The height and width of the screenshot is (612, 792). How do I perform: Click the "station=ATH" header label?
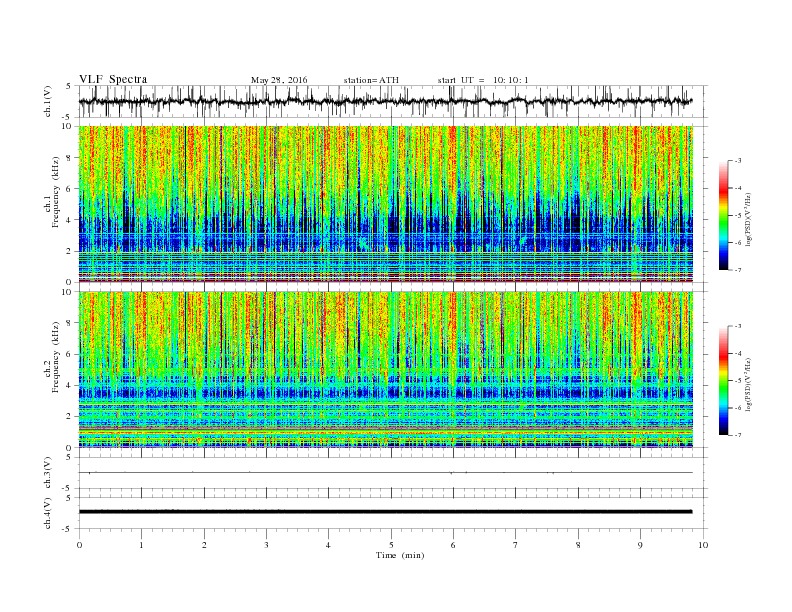(371, 80)
